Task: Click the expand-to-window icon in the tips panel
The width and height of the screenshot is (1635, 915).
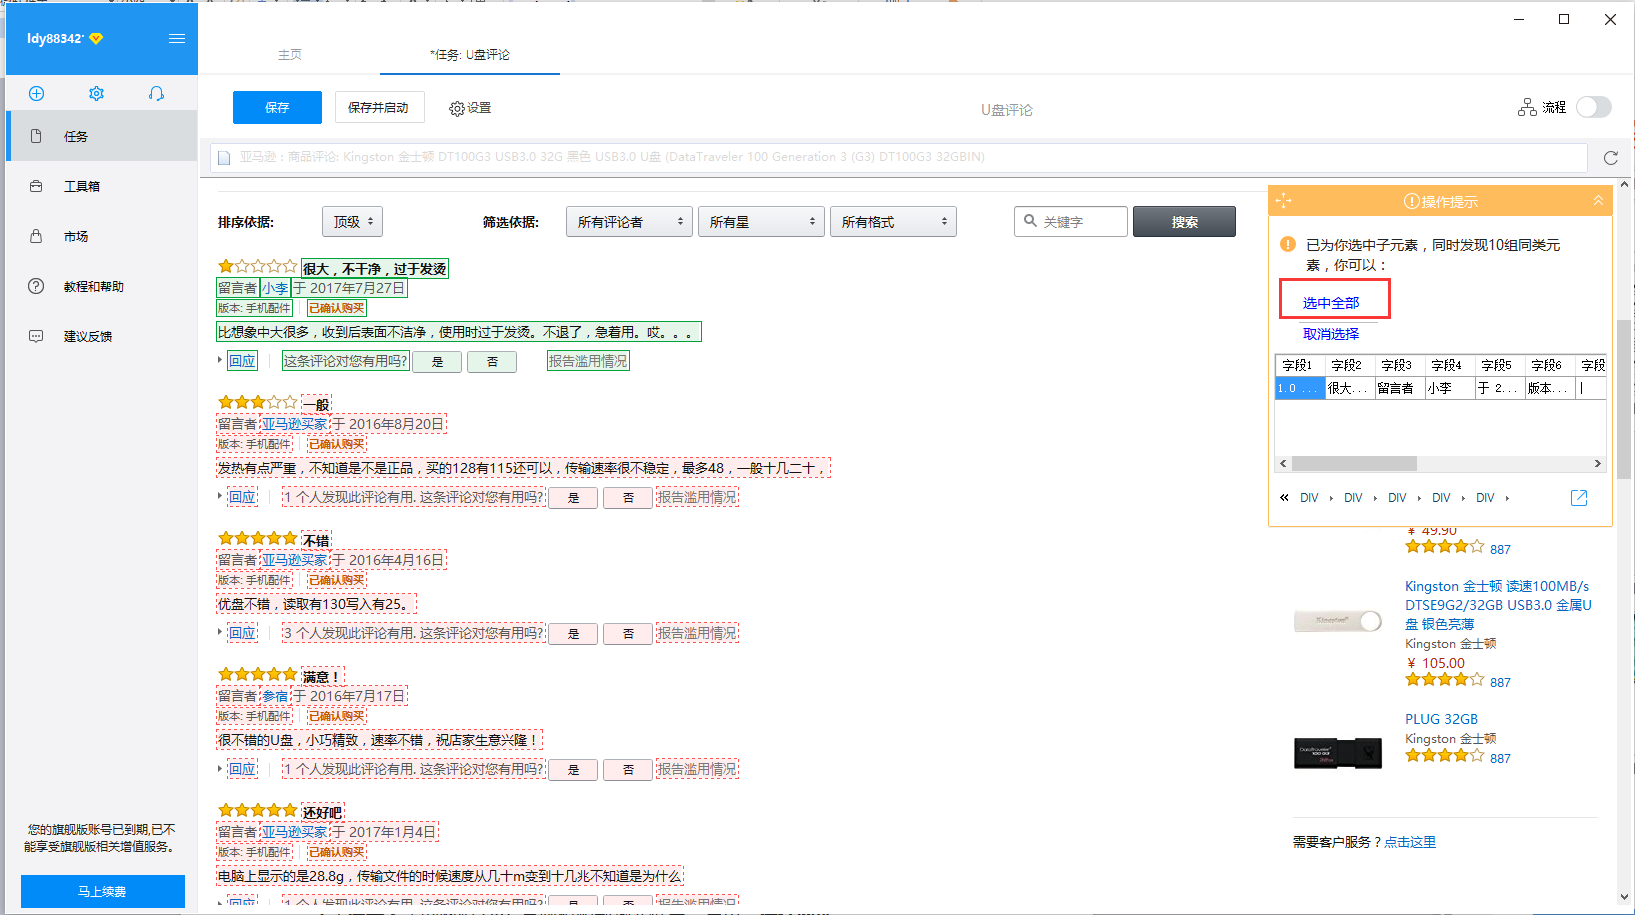Action: pyautogui.click(x=1579, y=498)
